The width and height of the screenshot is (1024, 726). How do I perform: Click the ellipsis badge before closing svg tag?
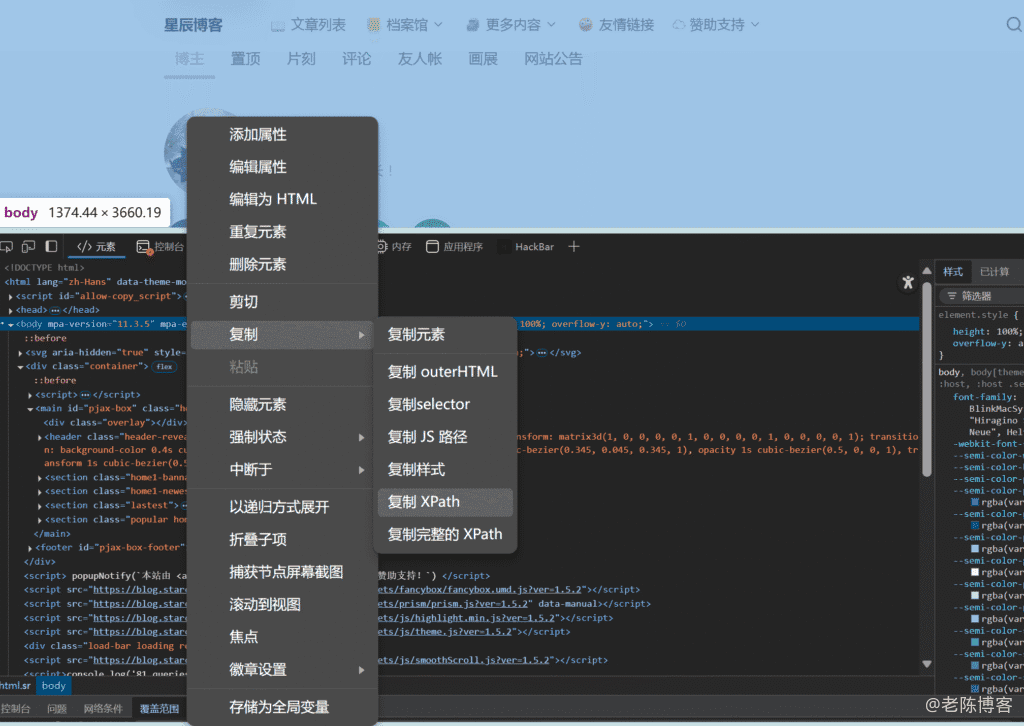(x=542, y=353)
